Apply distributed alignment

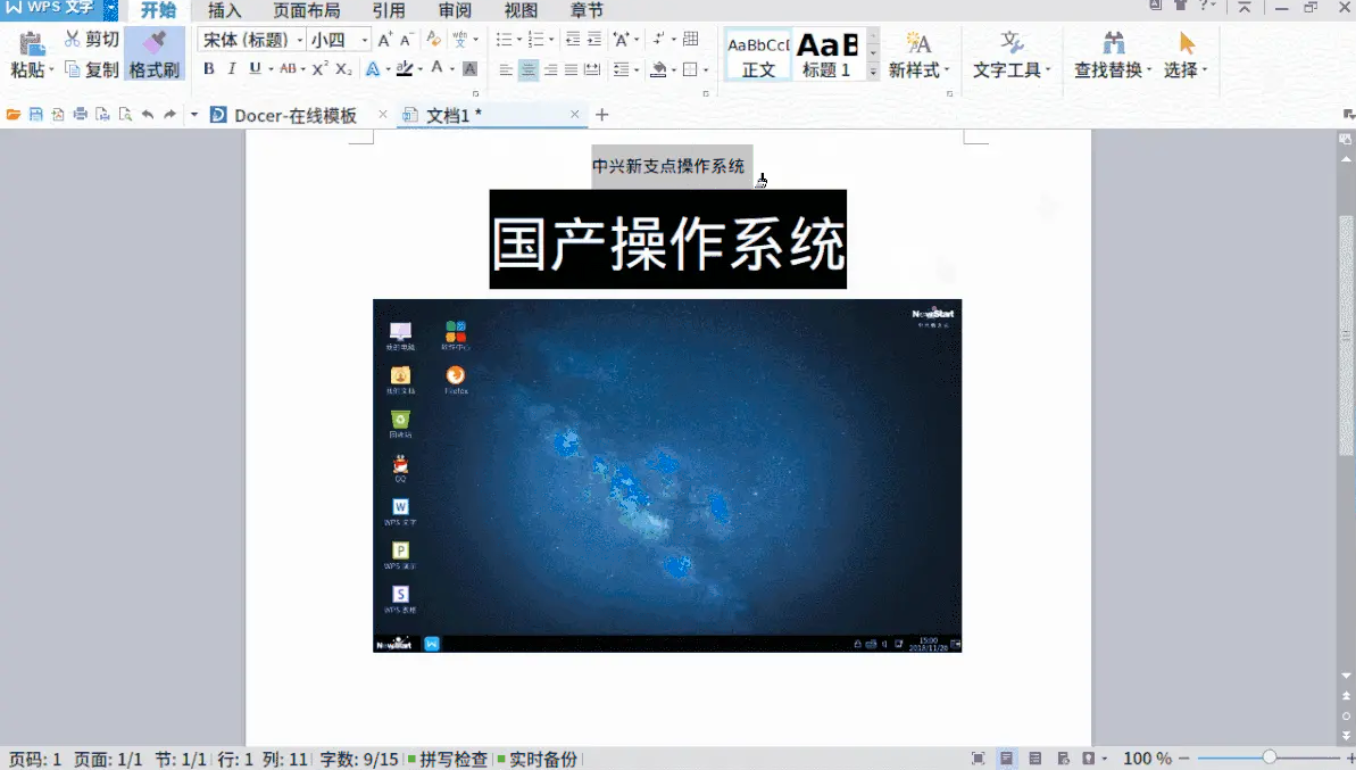click(x=592, y=70)
